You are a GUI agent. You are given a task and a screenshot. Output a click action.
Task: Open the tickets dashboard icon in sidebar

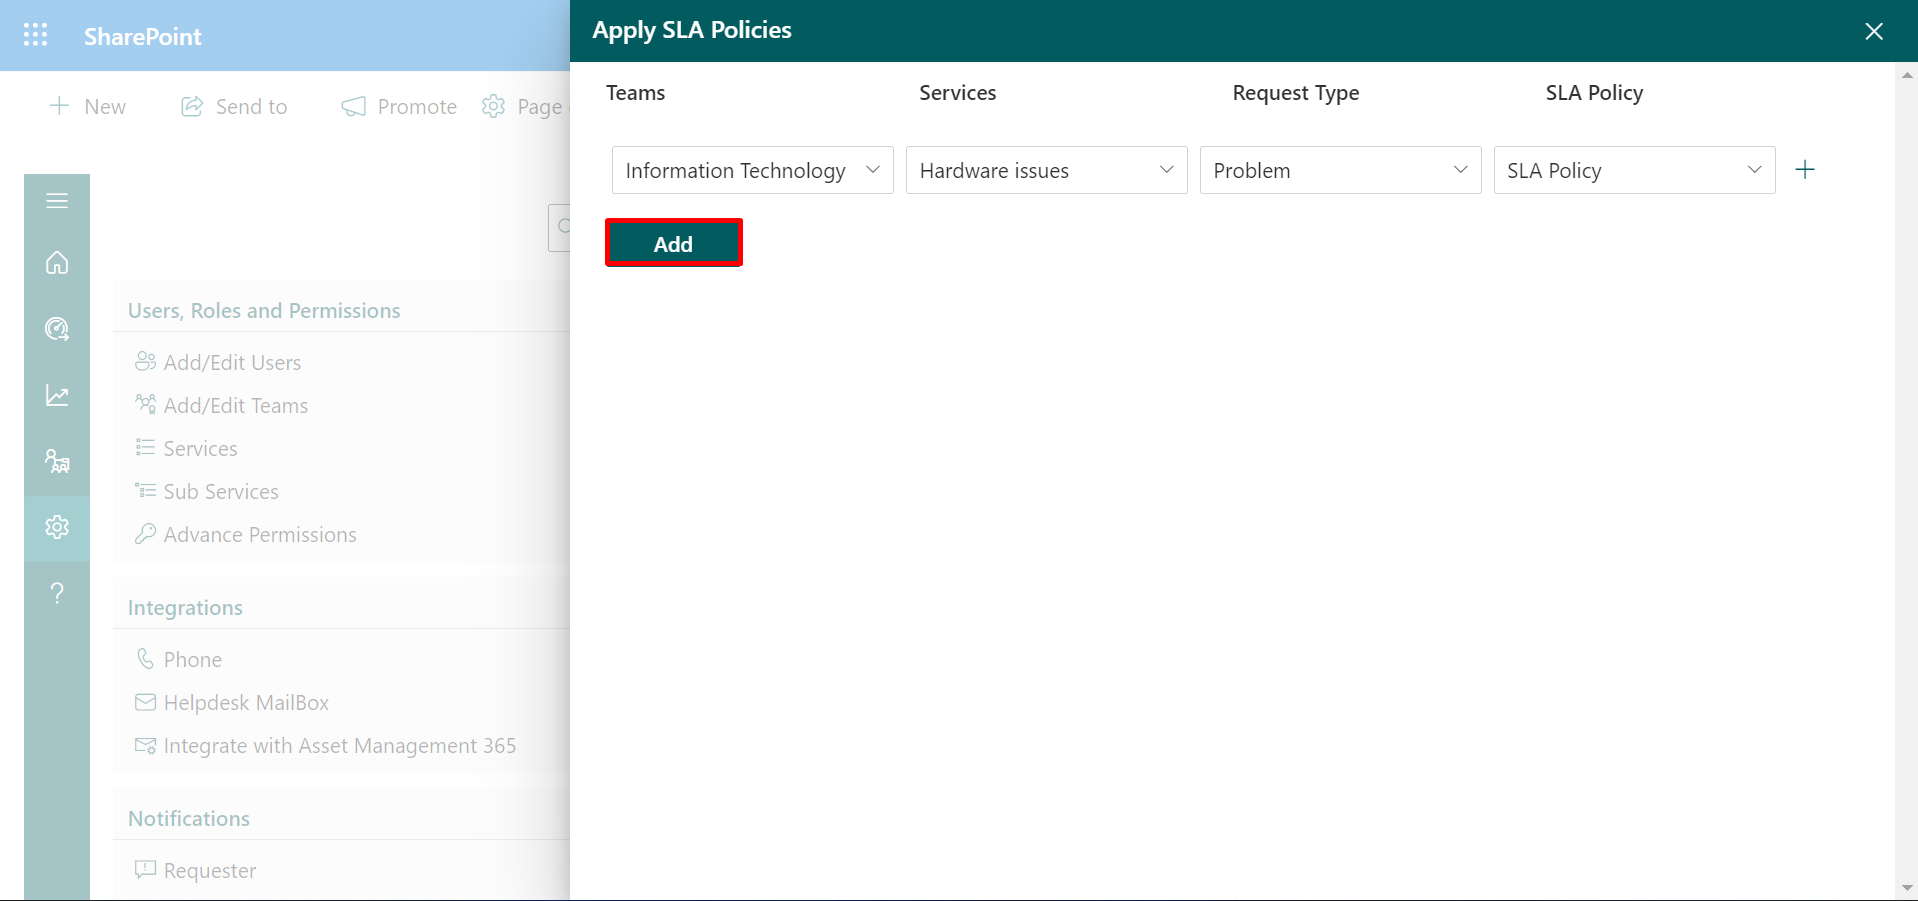[57, 329]
